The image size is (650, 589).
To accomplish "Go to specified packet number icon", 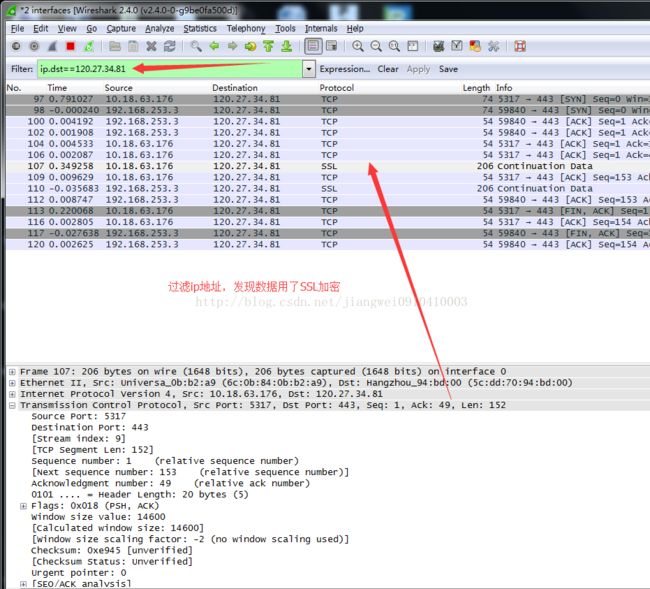I will tap(250, 46).
